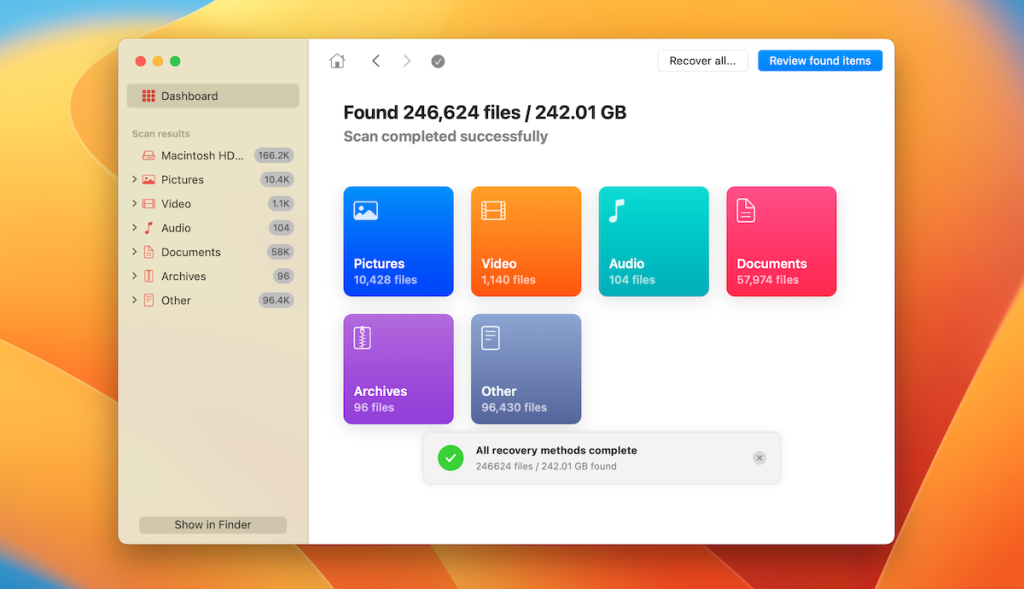Click the page icon on Documents card
Image resolution: width=1024 pixels, height=589 pixels.
click(x=746, y=210)
